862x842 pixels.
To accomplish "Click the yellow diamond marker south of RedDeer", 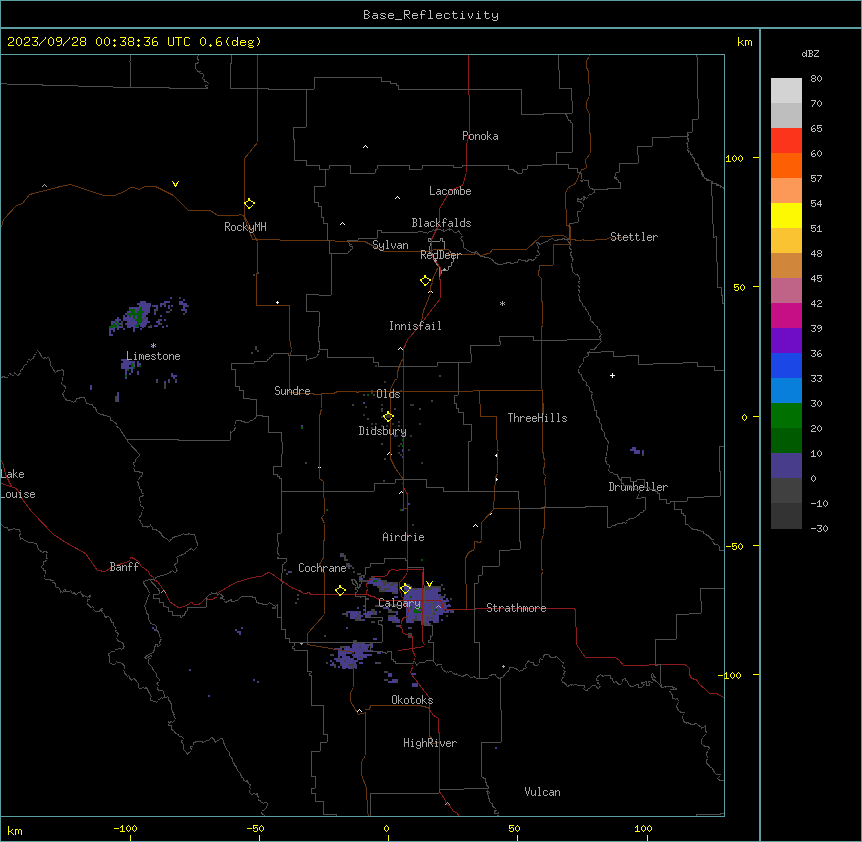I will coord(425,281).
